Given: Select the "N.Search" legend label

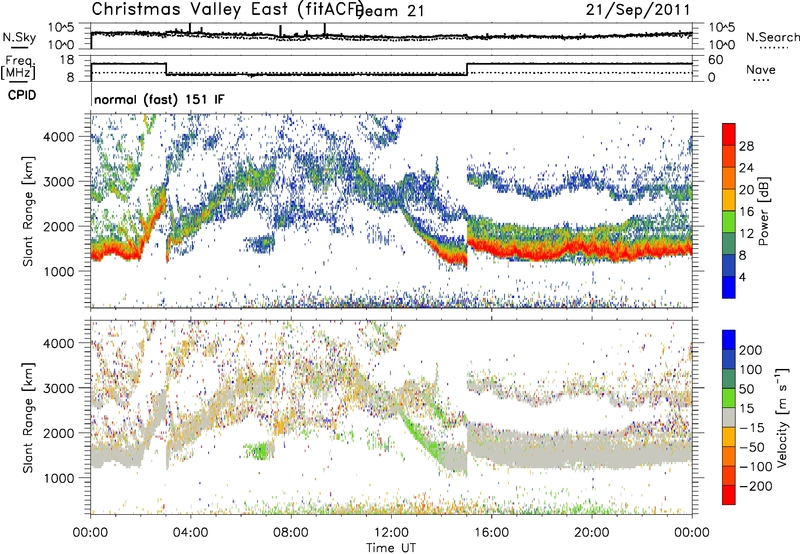Looking at the screenshot, I should point(773,37).
